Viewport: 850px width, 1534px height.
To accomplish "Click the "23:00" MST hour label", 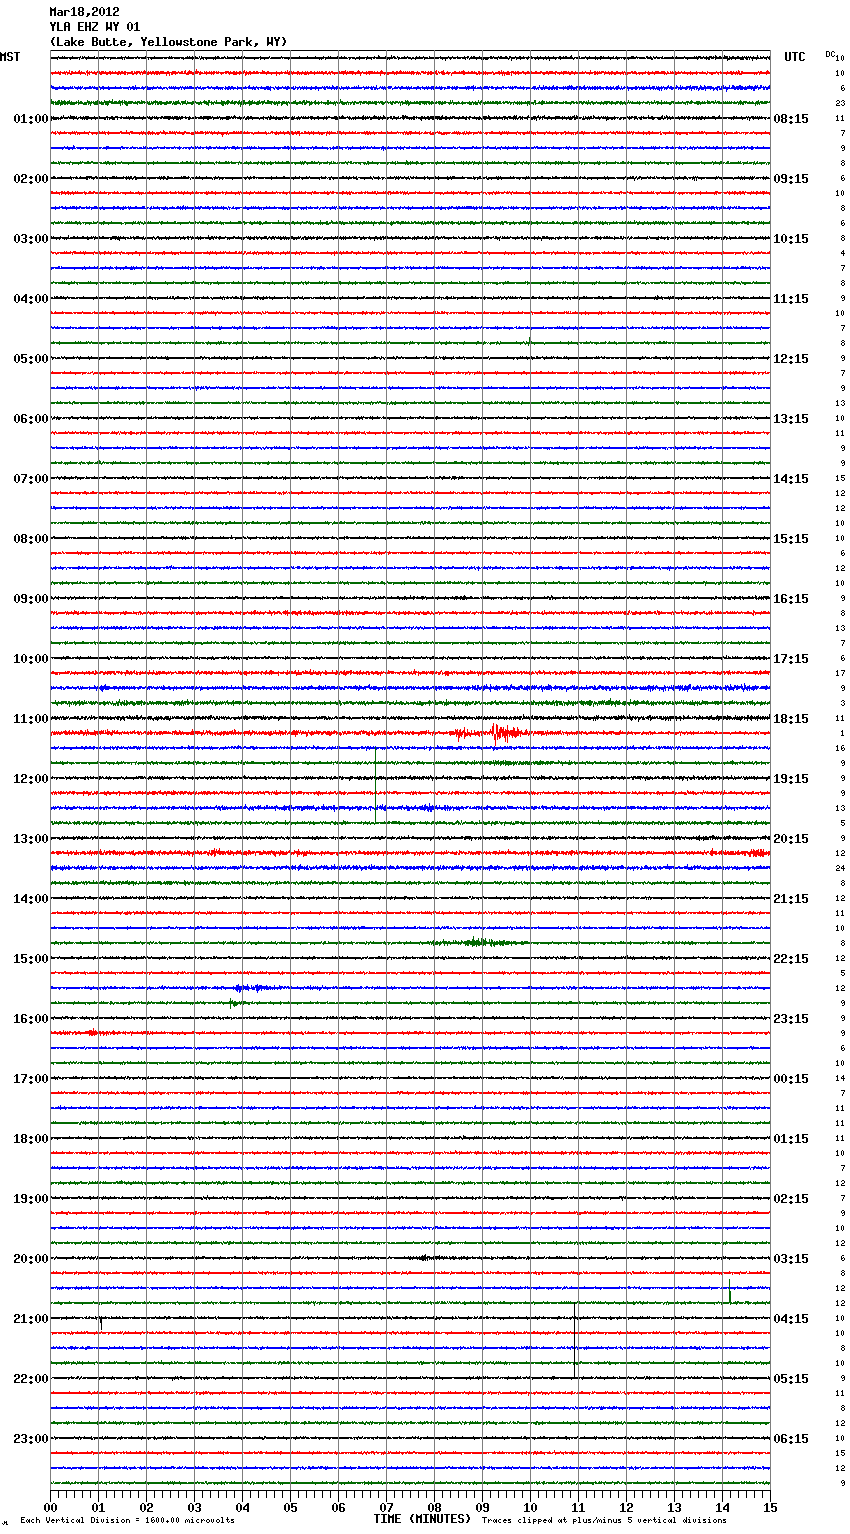I will (x=31, y=1439).
